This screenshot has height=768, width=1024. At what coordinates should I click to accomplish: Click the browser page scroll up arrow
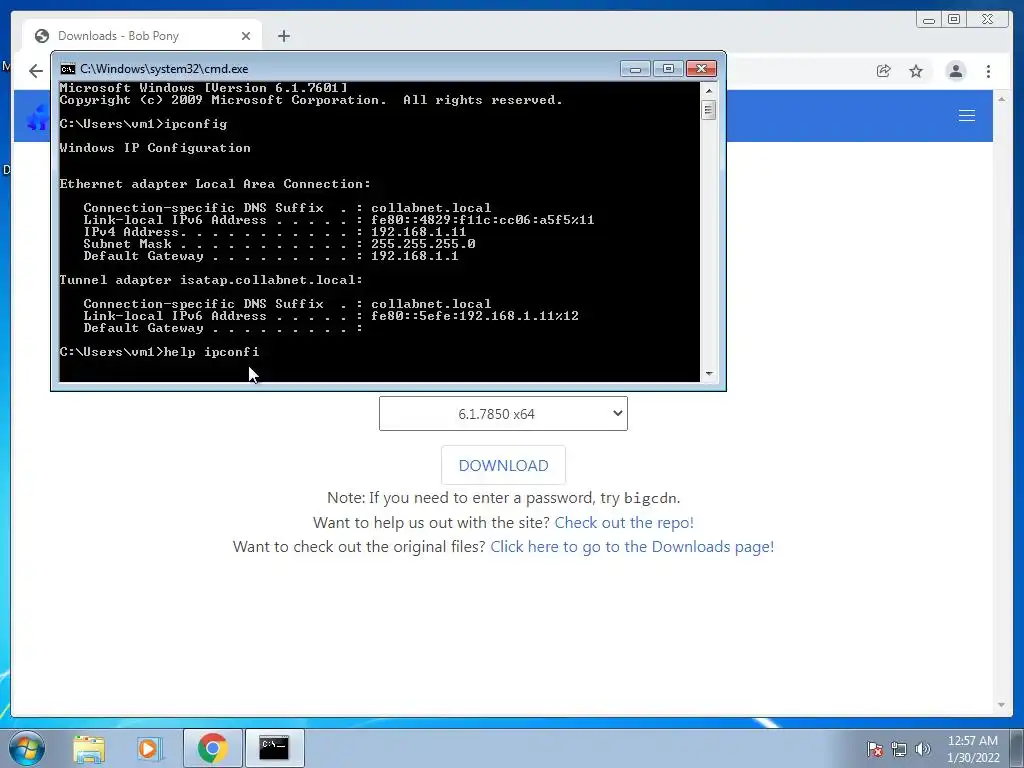pos(1002,99)
